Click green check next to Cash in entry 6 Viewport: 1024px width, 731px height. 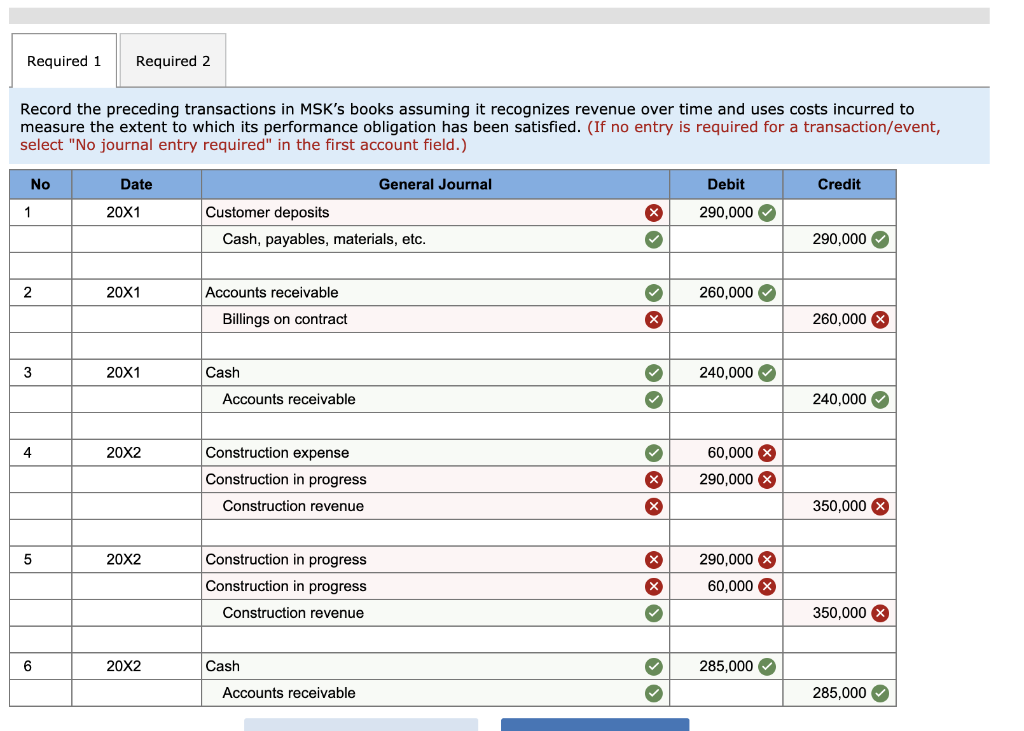(653, 666)
